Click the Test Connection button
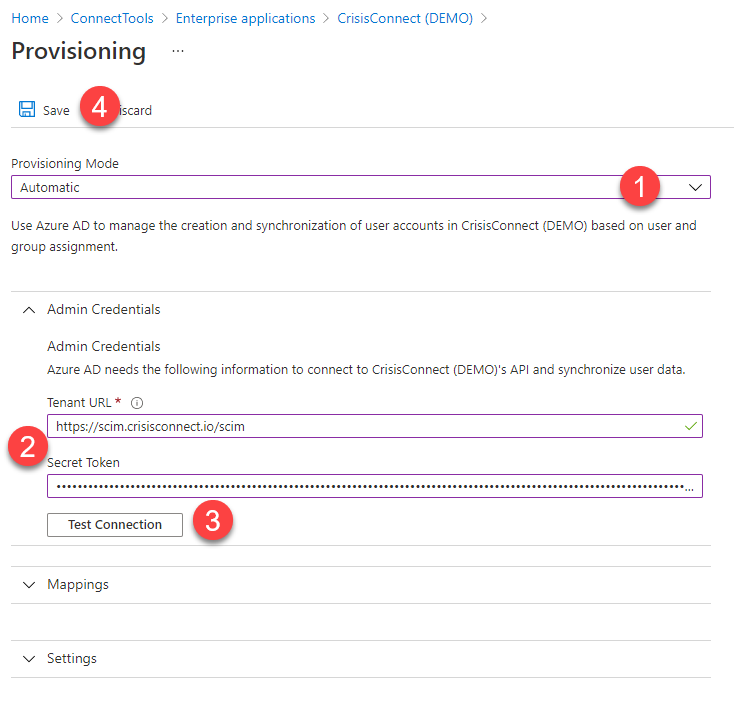This screenshot has width=734, height=712. [x=115, y=525]
